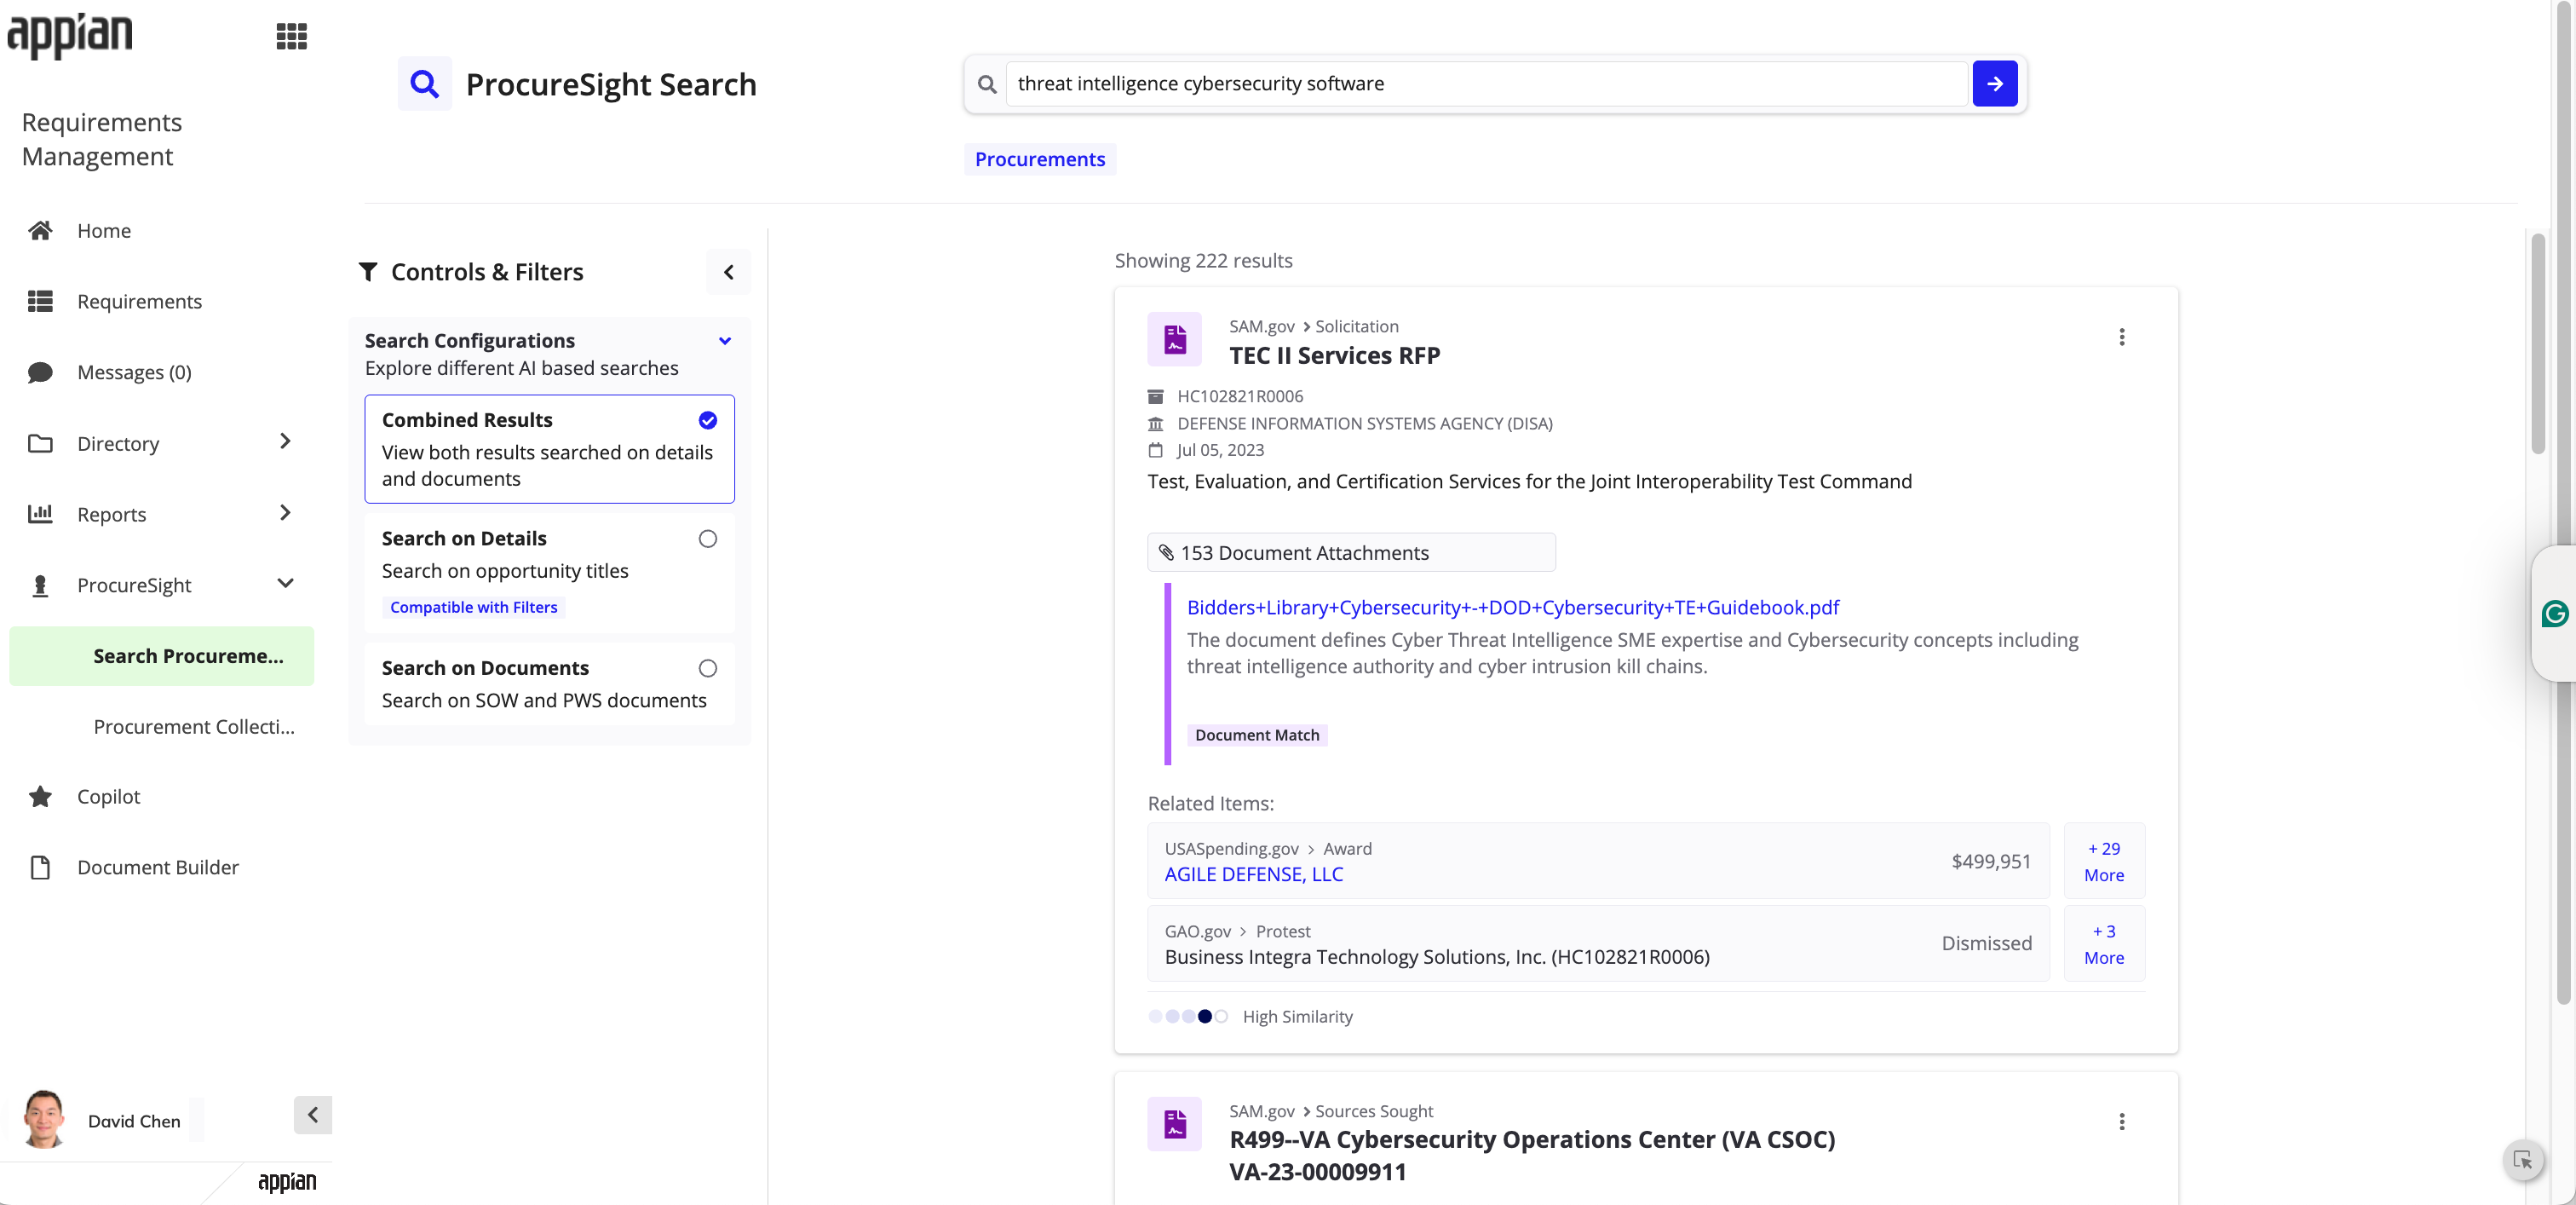Click the floating cursor button at bottom right
The image size is (2576, 1205).
pyautogui.click(x=2523, y=1160)
